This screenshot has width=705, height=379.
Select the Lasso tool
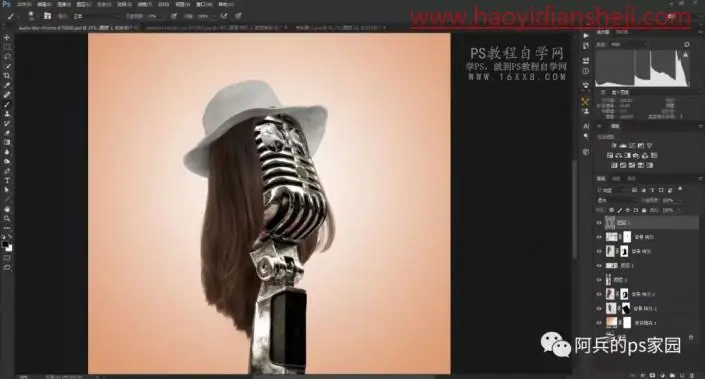coord(7,56)
